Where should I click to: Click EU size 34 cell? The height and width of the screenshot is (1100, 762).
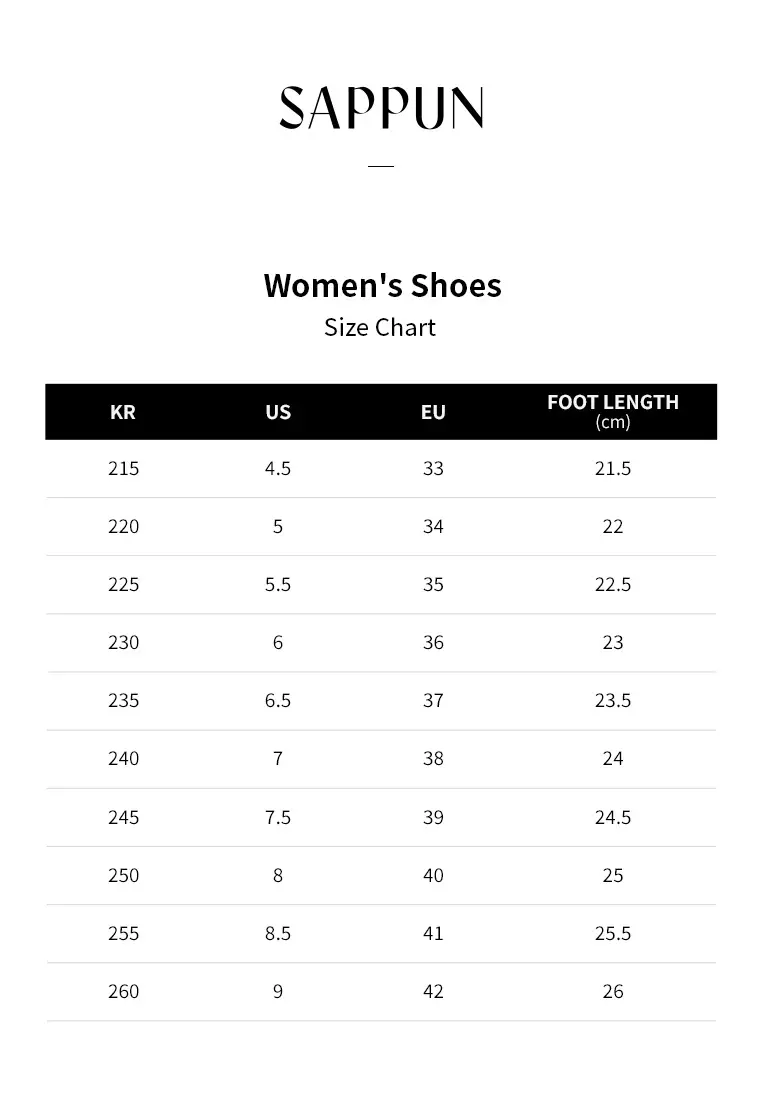[x=433, y=526]
